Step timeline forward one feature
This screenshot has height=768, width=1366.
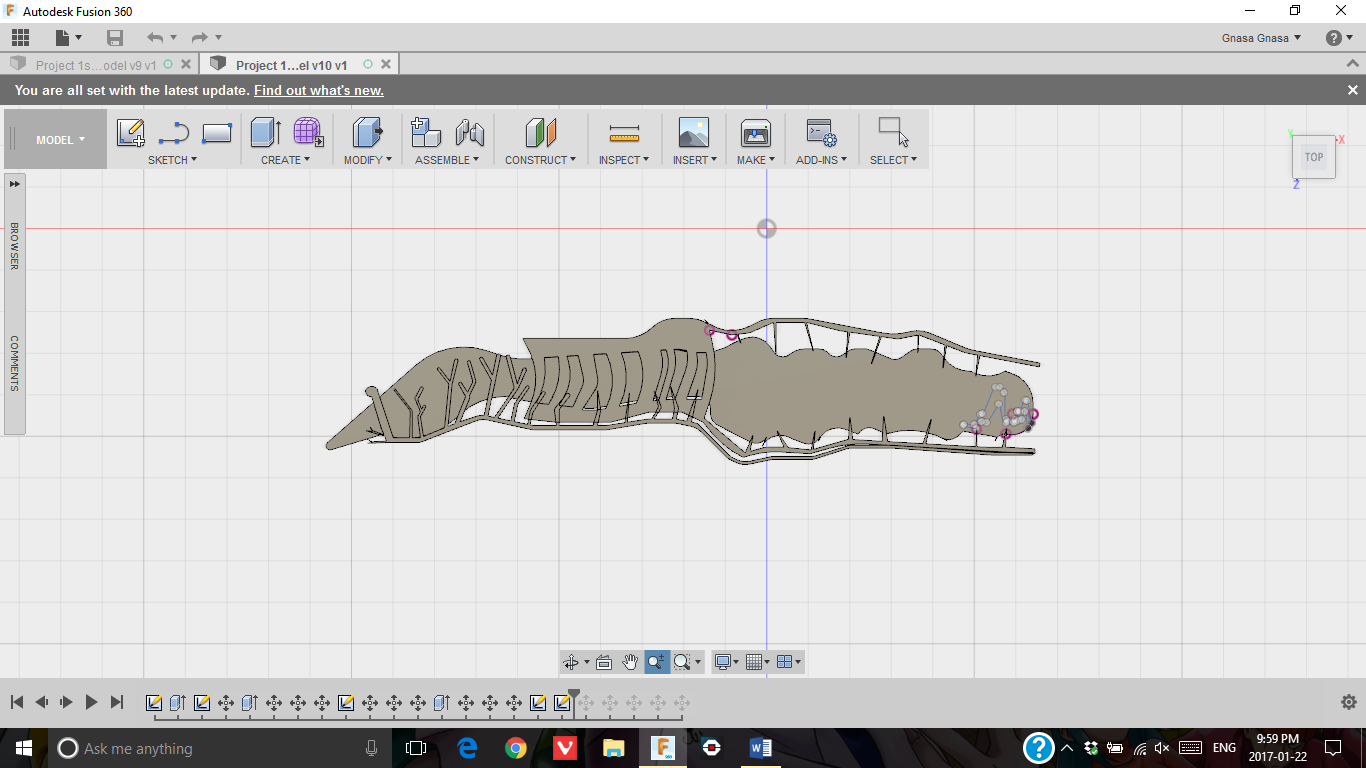pyautogui.click(x=66, y=702)
